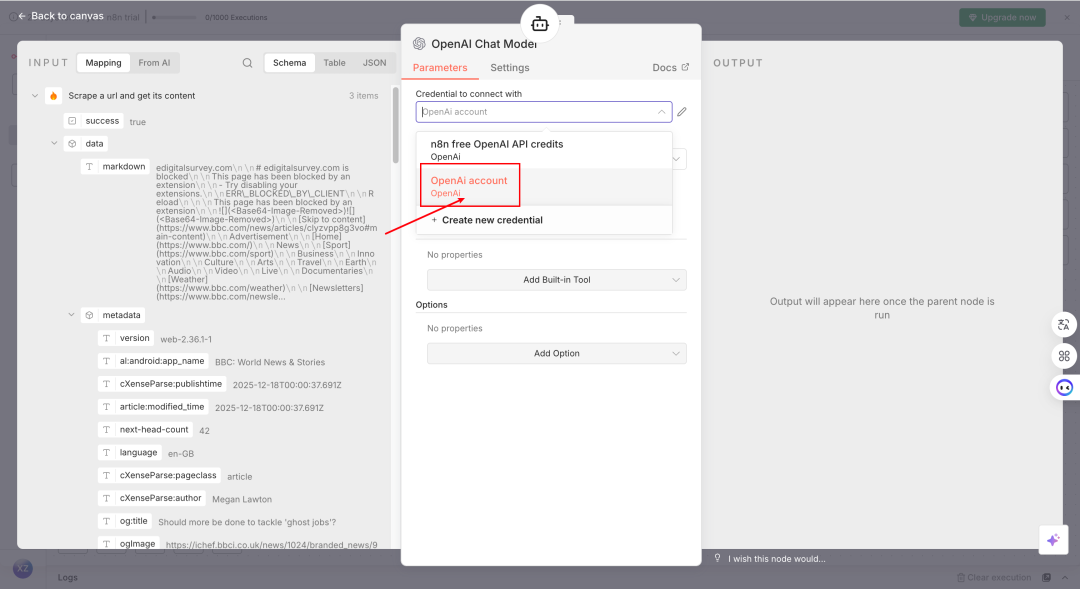The width and height of the screenshot is (1080, 589).
Task: Click the data object cube icon
Action: click(x=72, y=144)
